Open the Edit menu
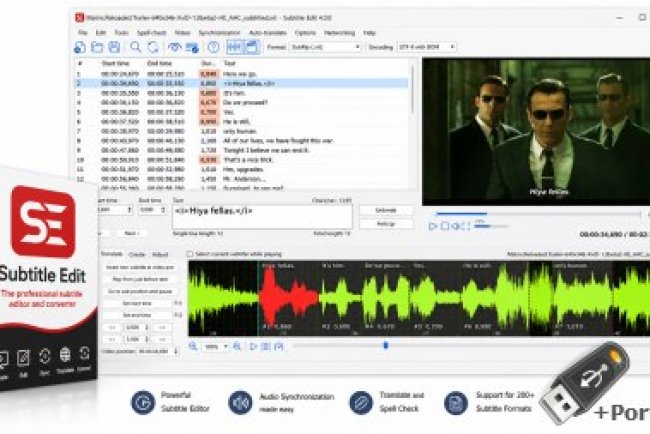Screen dimensions: 650x434 (101, 33)
